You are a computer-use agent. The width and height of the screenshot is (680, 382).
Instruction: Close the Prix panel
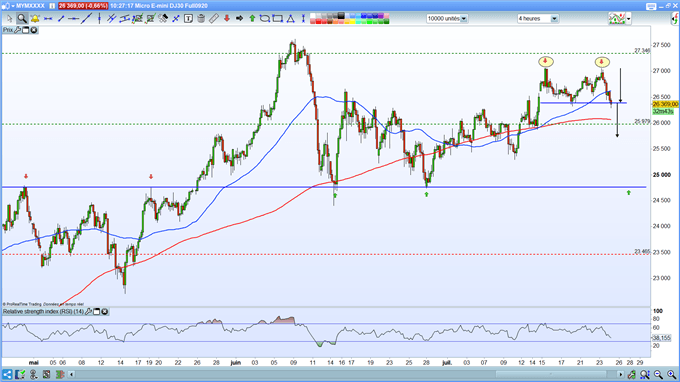[33, 30]
